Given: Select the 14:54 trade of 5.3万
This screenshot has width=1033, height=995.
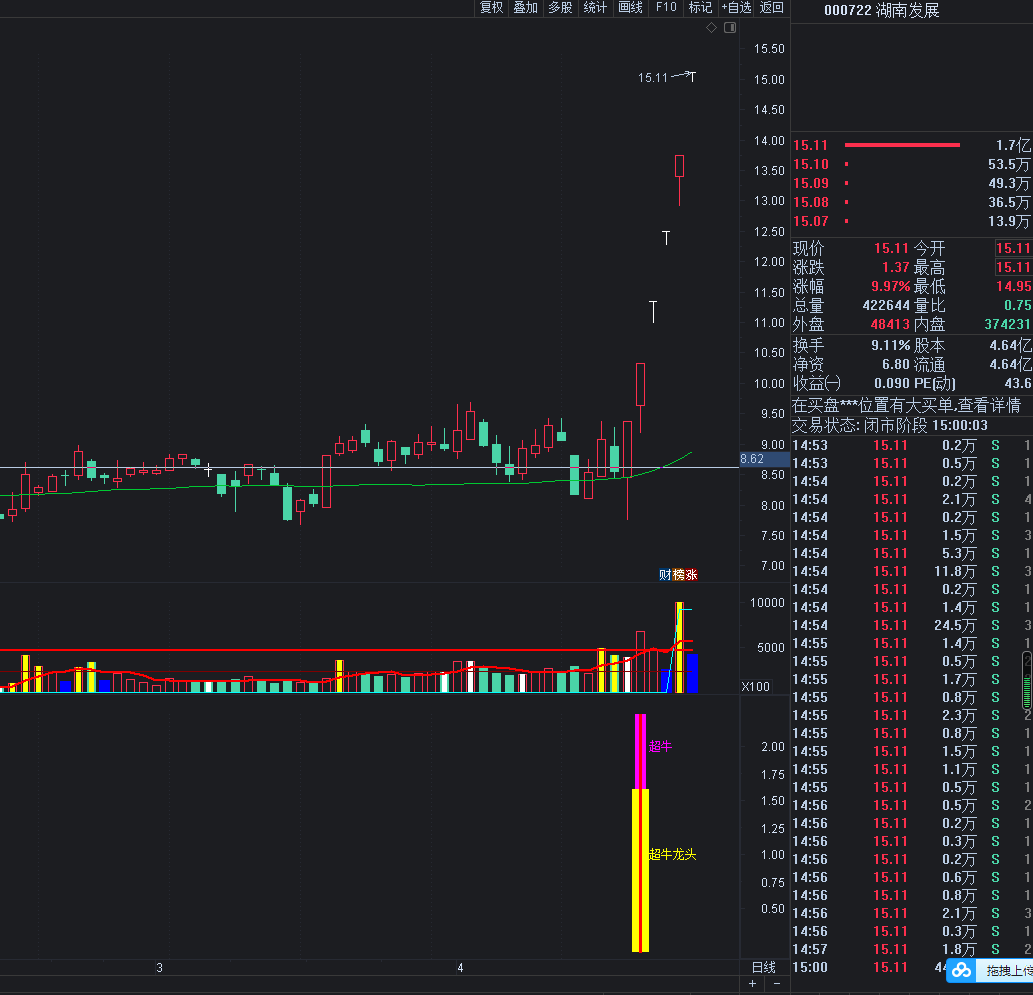Looking at the screenshot, I should click(912, 554).
